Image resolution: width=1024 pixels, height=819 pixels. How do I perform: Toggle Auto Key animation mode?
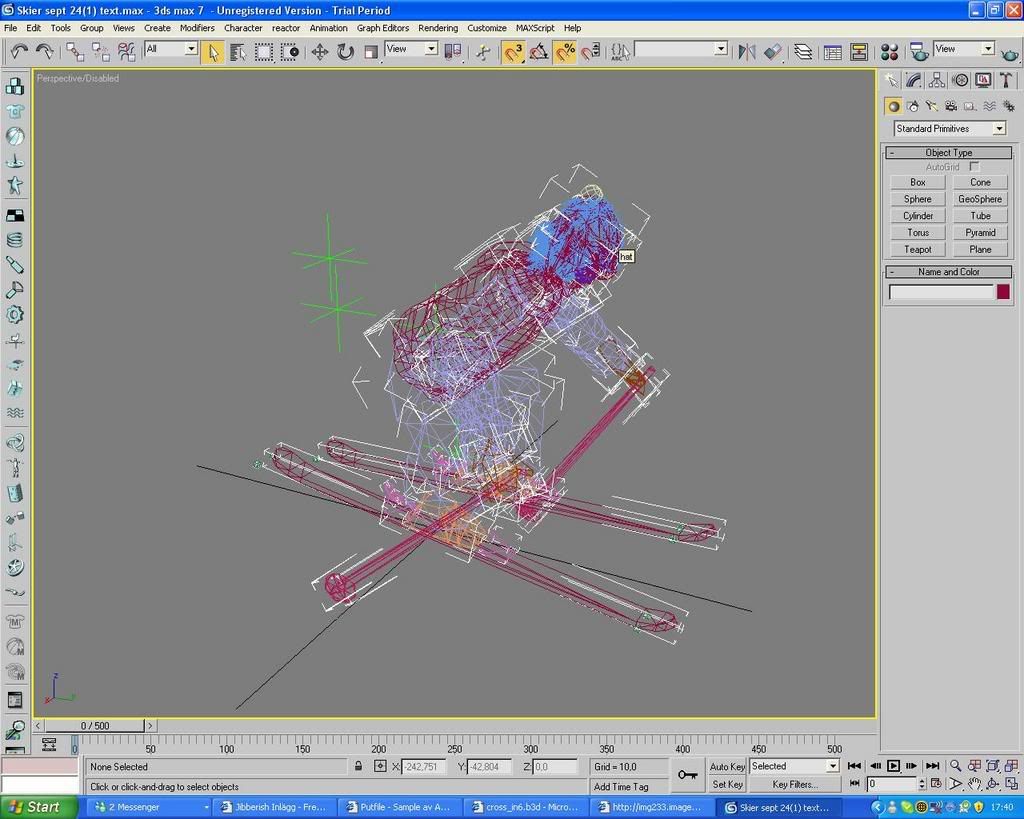click(x=727, y=766)
